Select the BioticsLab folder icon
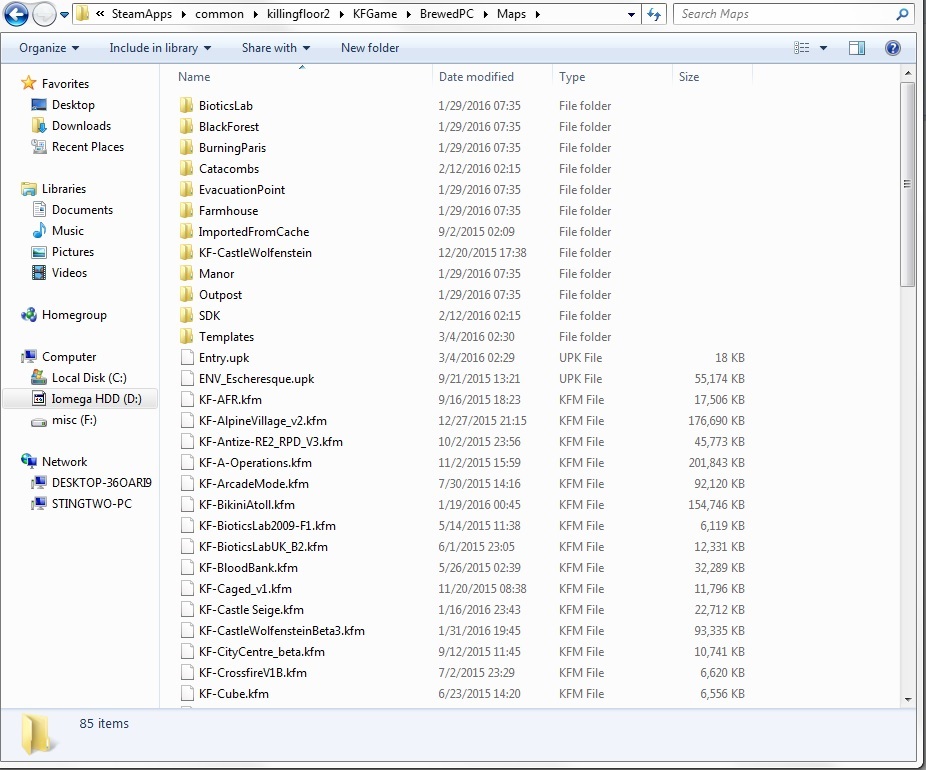 [186, 106]
